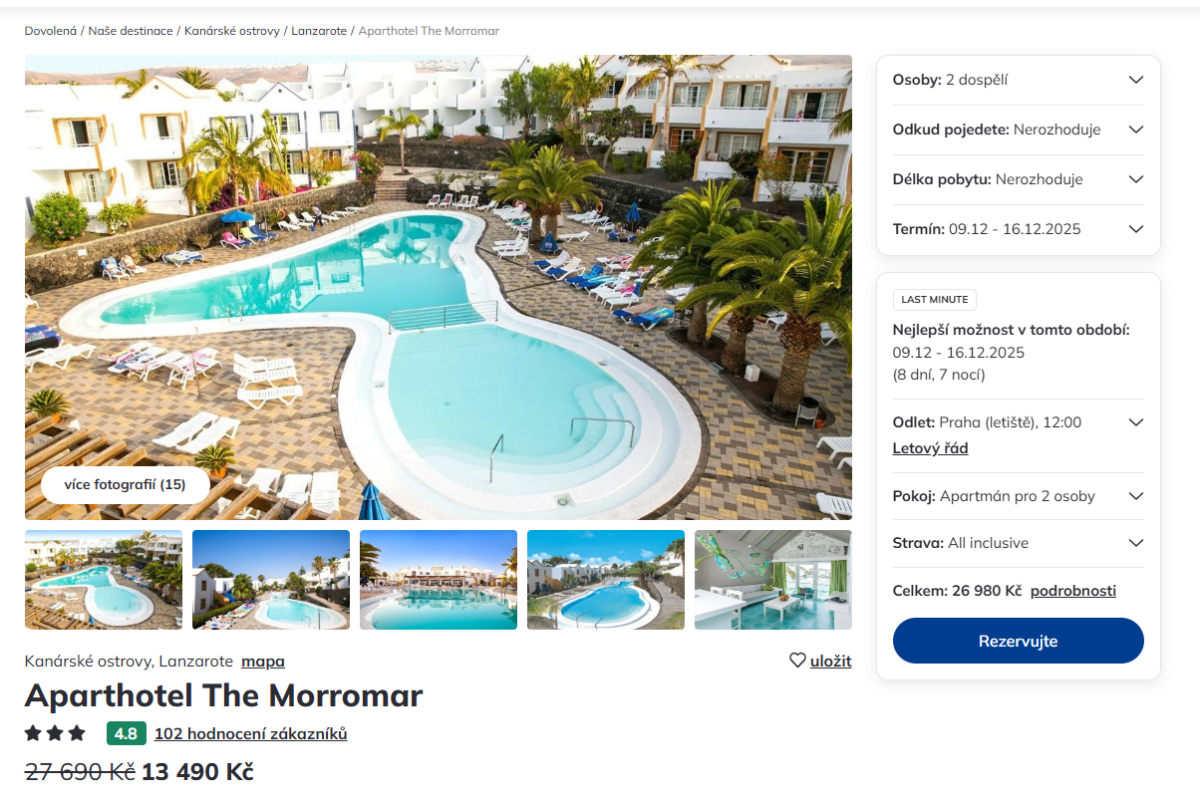Click the Rezervujte button
1200x804 pixels.
click(x=1018, y=641)
